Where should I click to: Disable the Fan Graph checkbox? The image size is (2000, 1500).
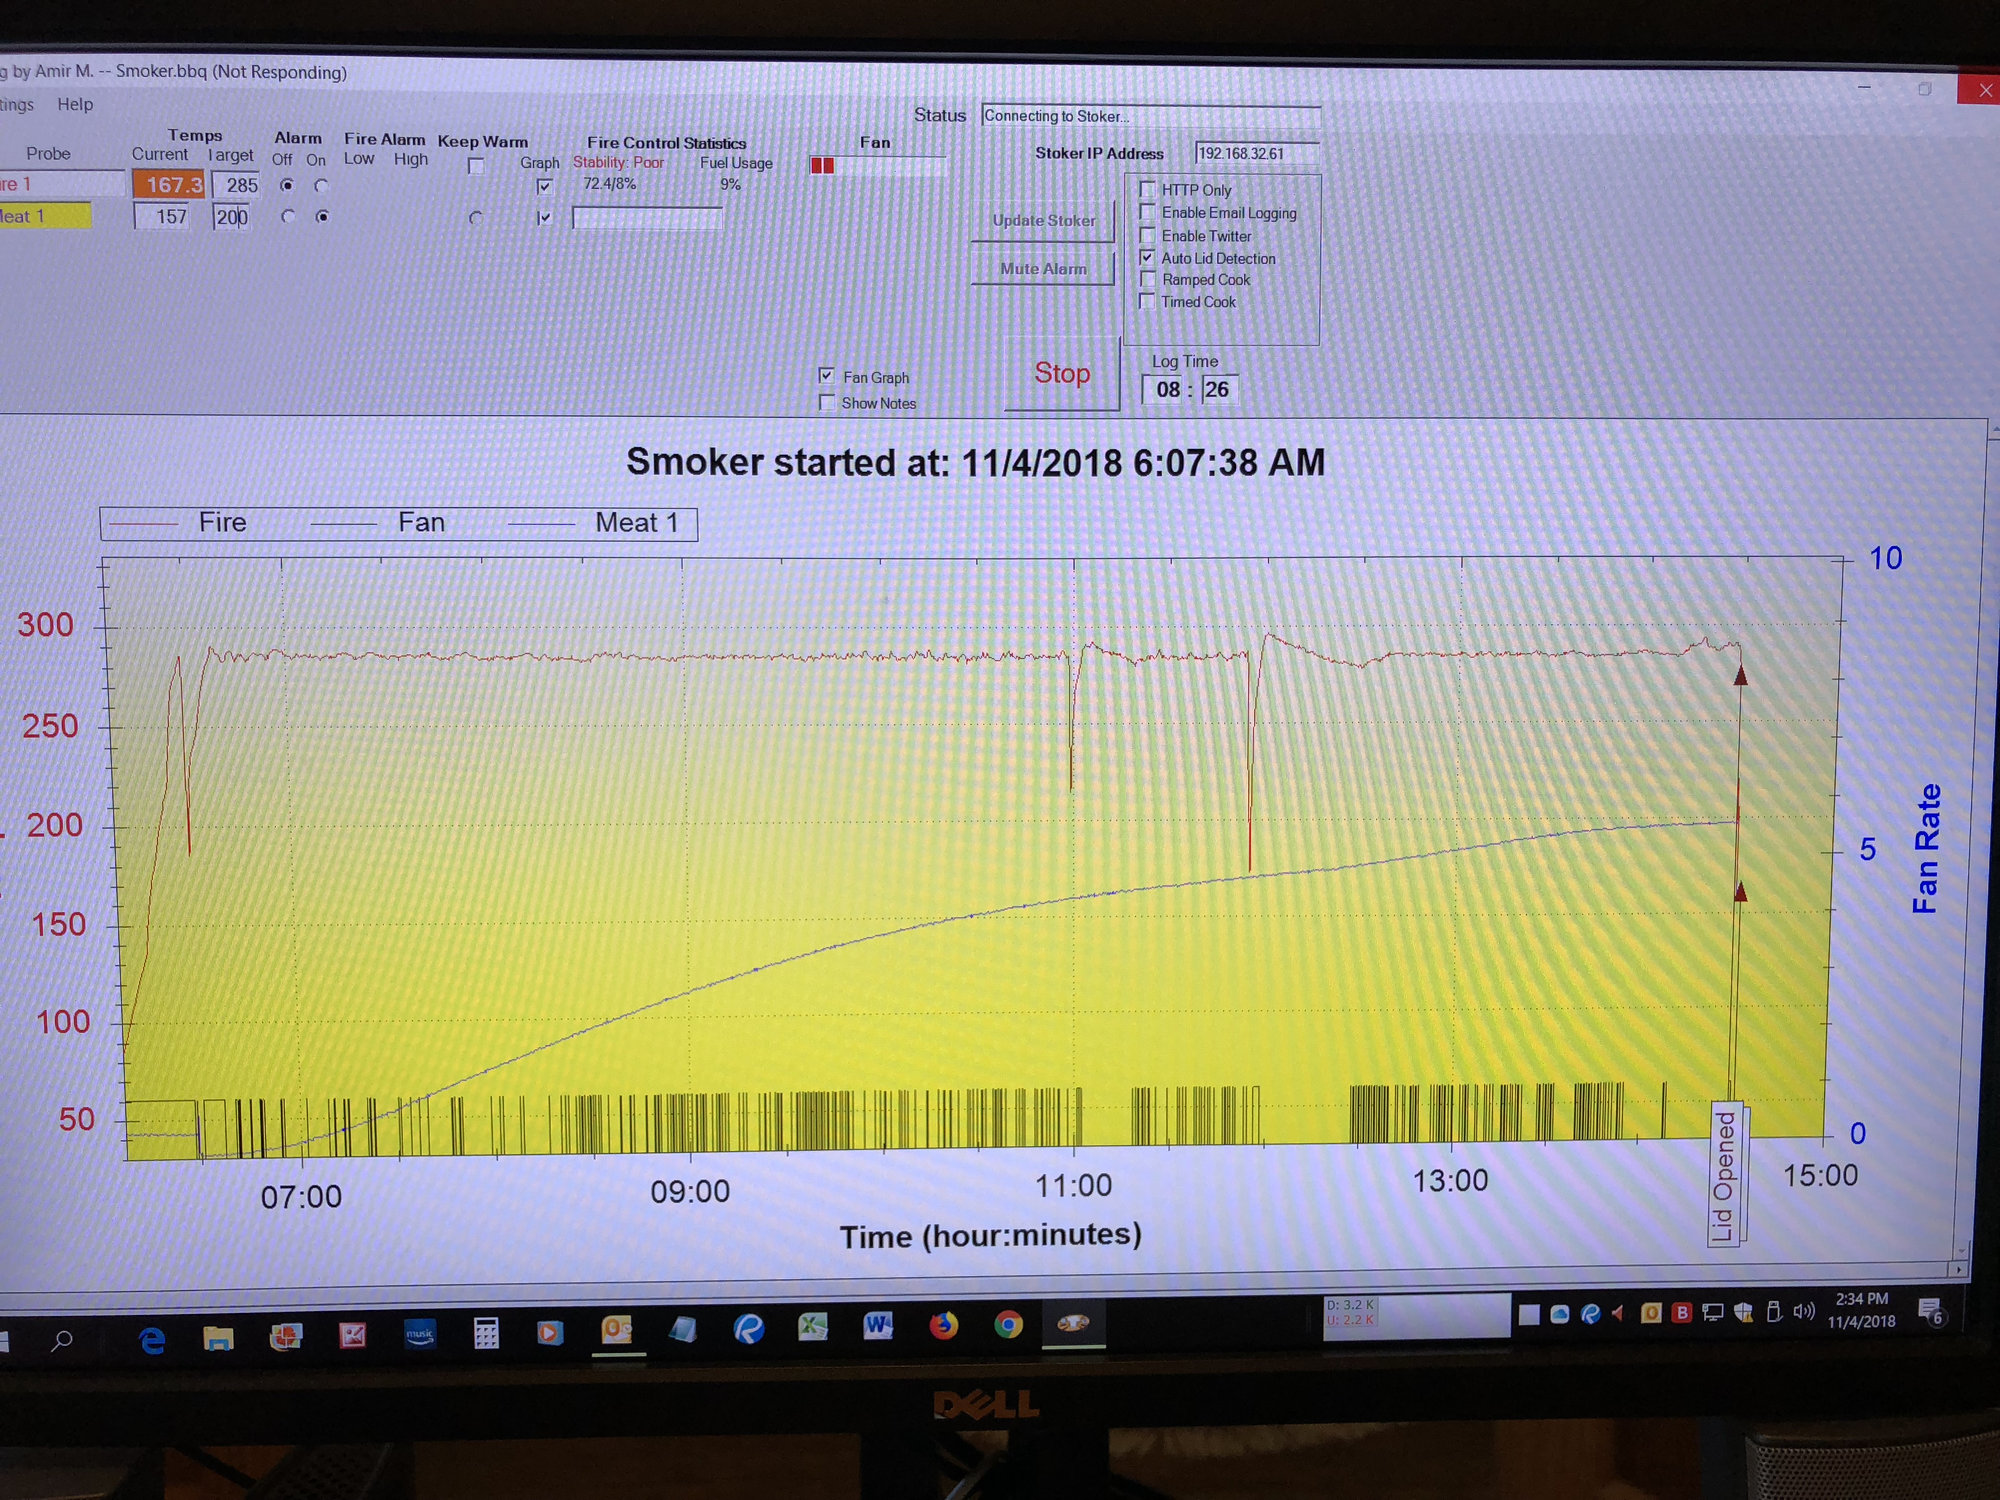[827, 376]
